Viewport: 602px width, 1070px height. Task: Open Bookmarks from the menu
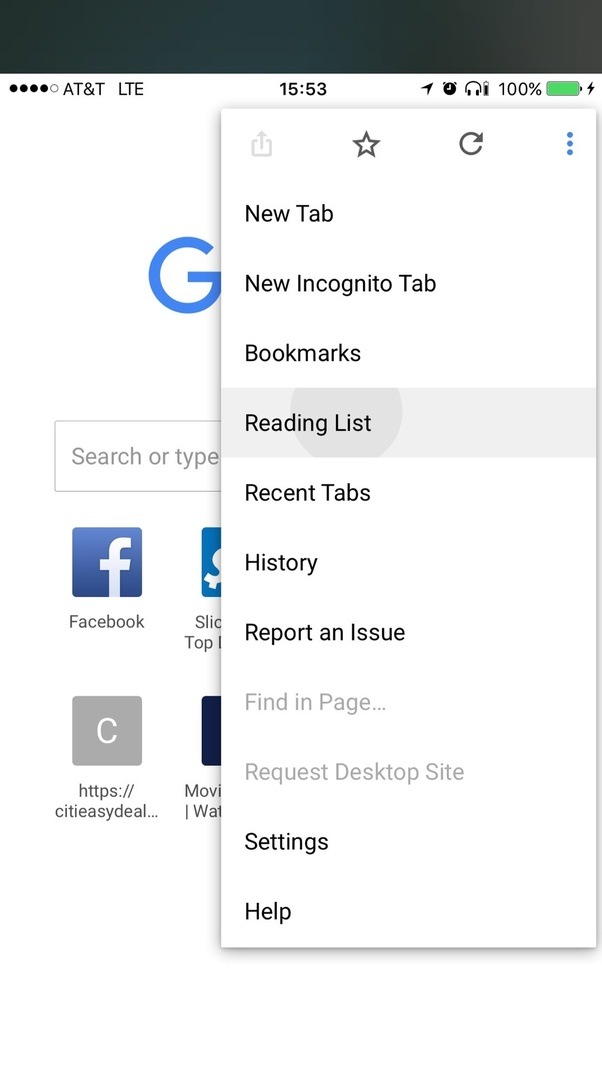(x=302, y=353)
